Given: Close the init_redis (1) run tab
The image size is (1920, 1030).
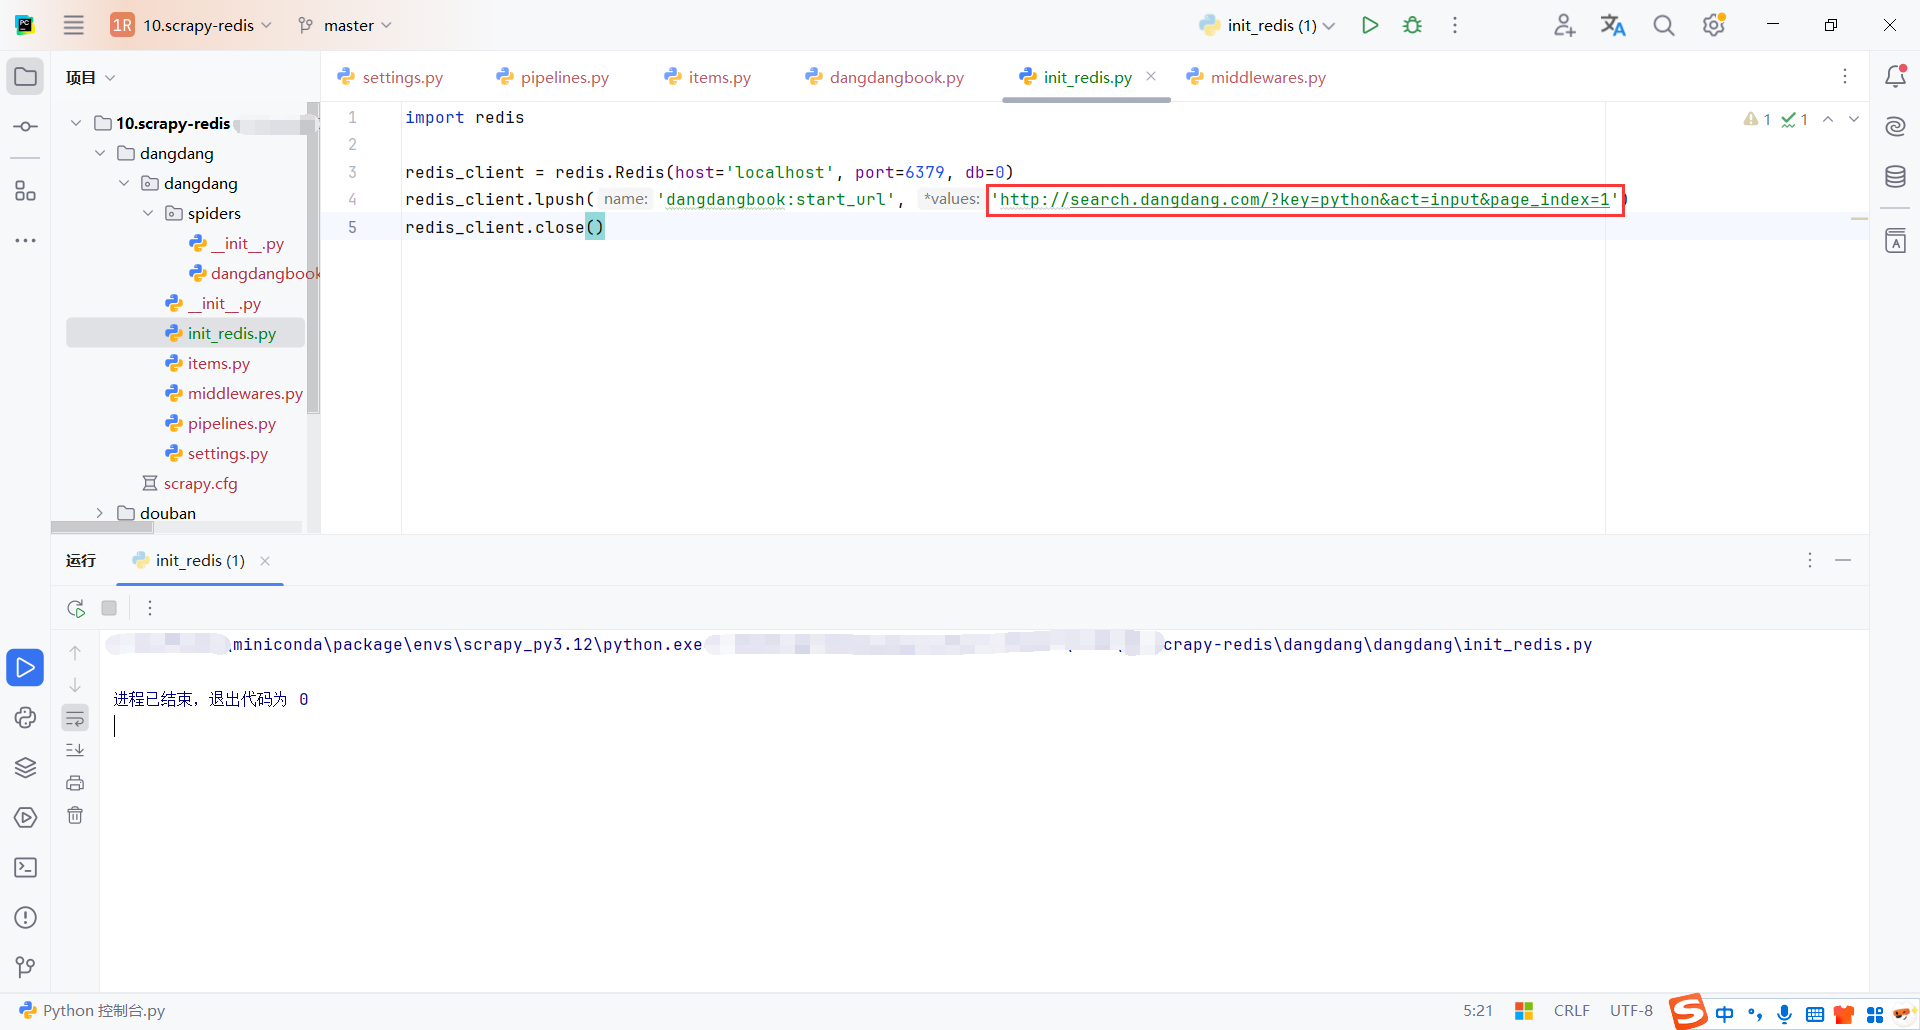Looking at the screenshot, I should (265, 561).
